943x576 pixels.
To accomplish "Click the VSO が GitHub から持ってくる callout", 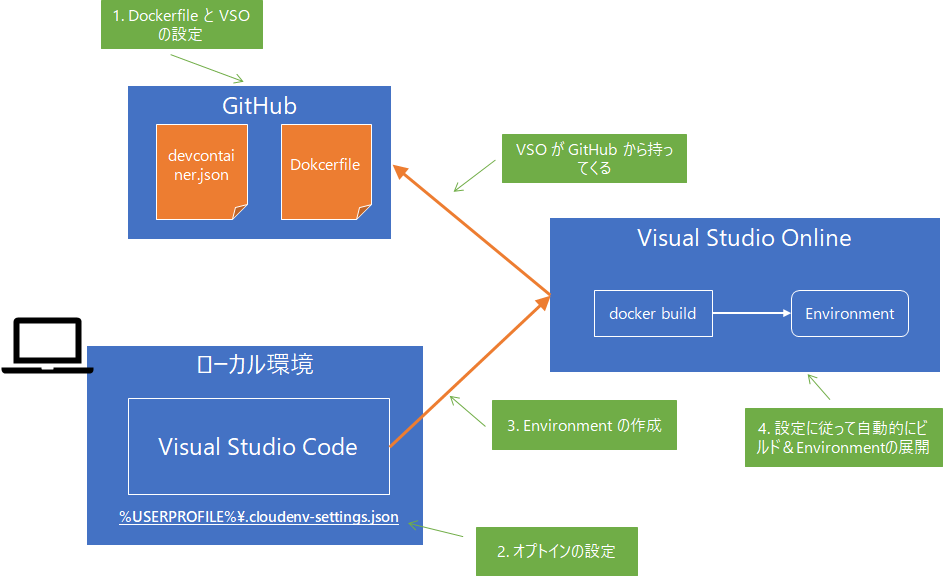I will [x=594, y=158].
